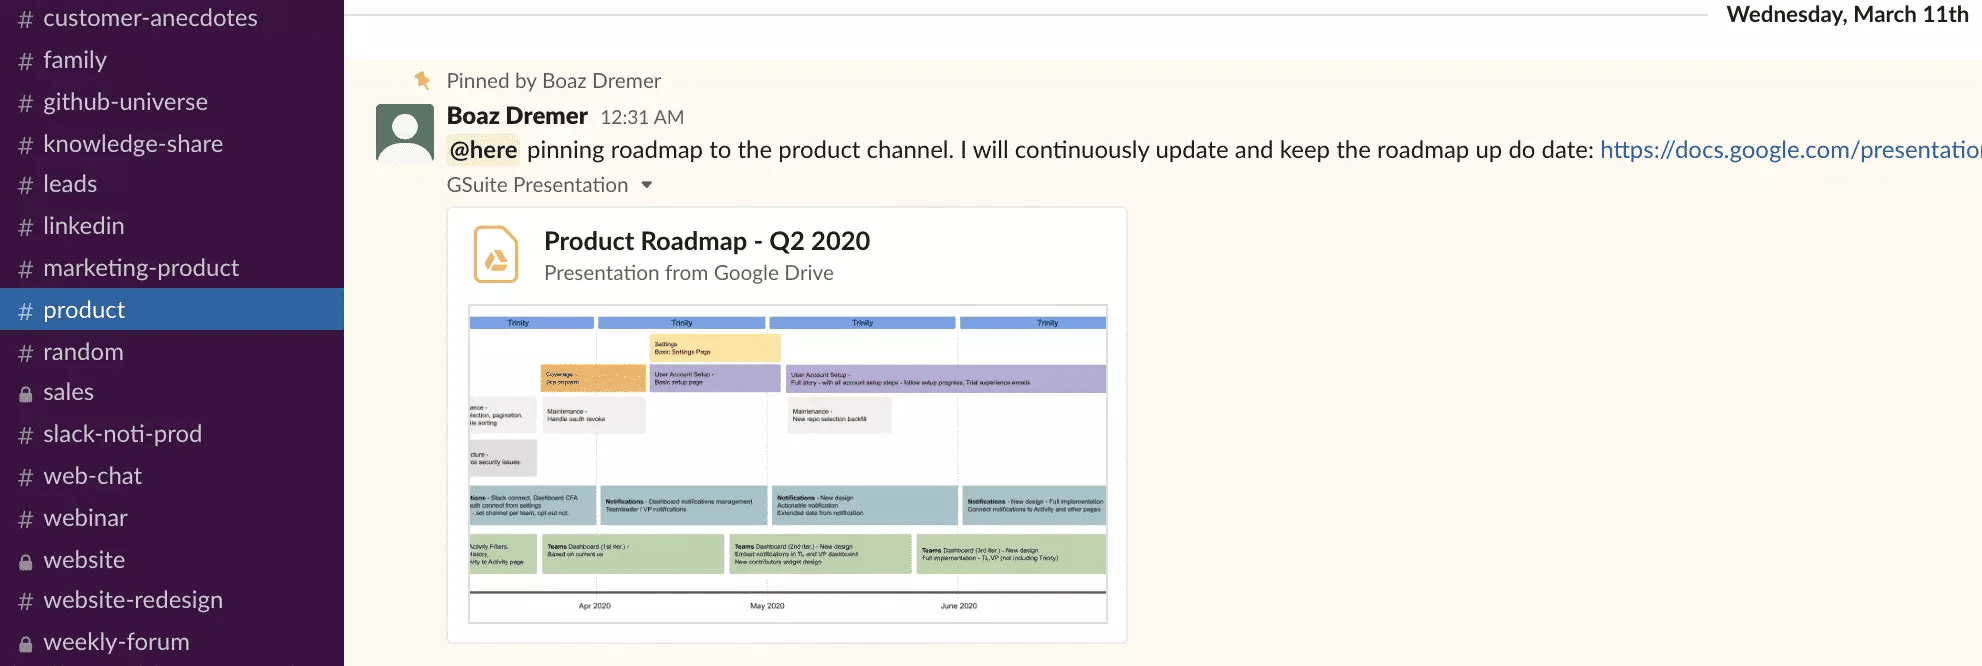Click the Wednesday, March 11th date divider
1982x666 pixels.
click(1849, 15)
